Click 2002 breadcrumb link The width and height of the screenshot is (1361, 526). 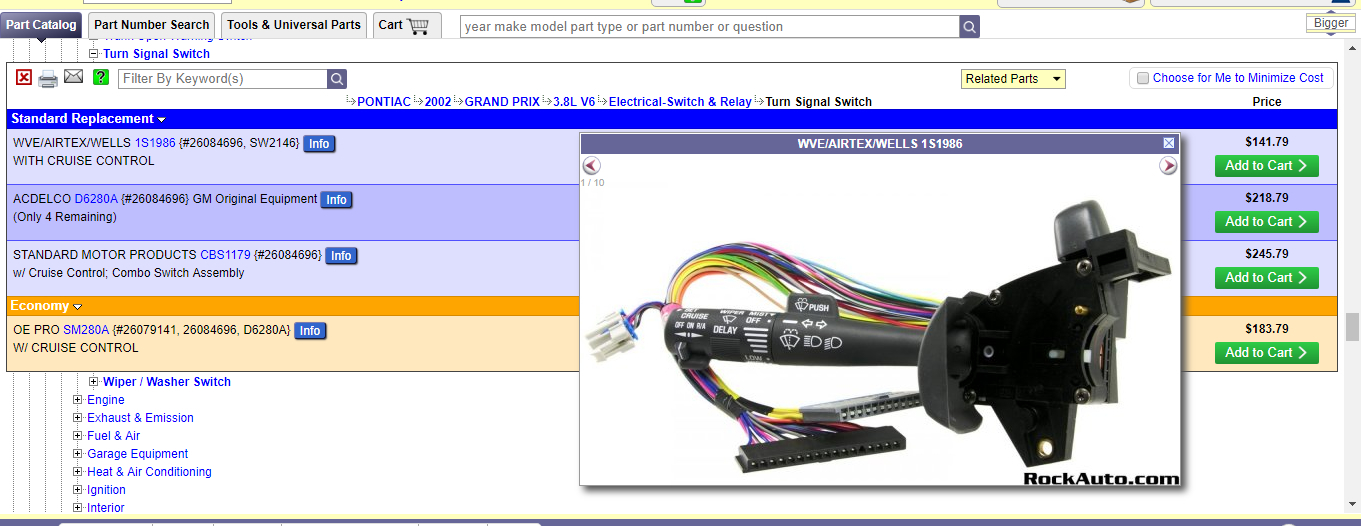[438, 102]
